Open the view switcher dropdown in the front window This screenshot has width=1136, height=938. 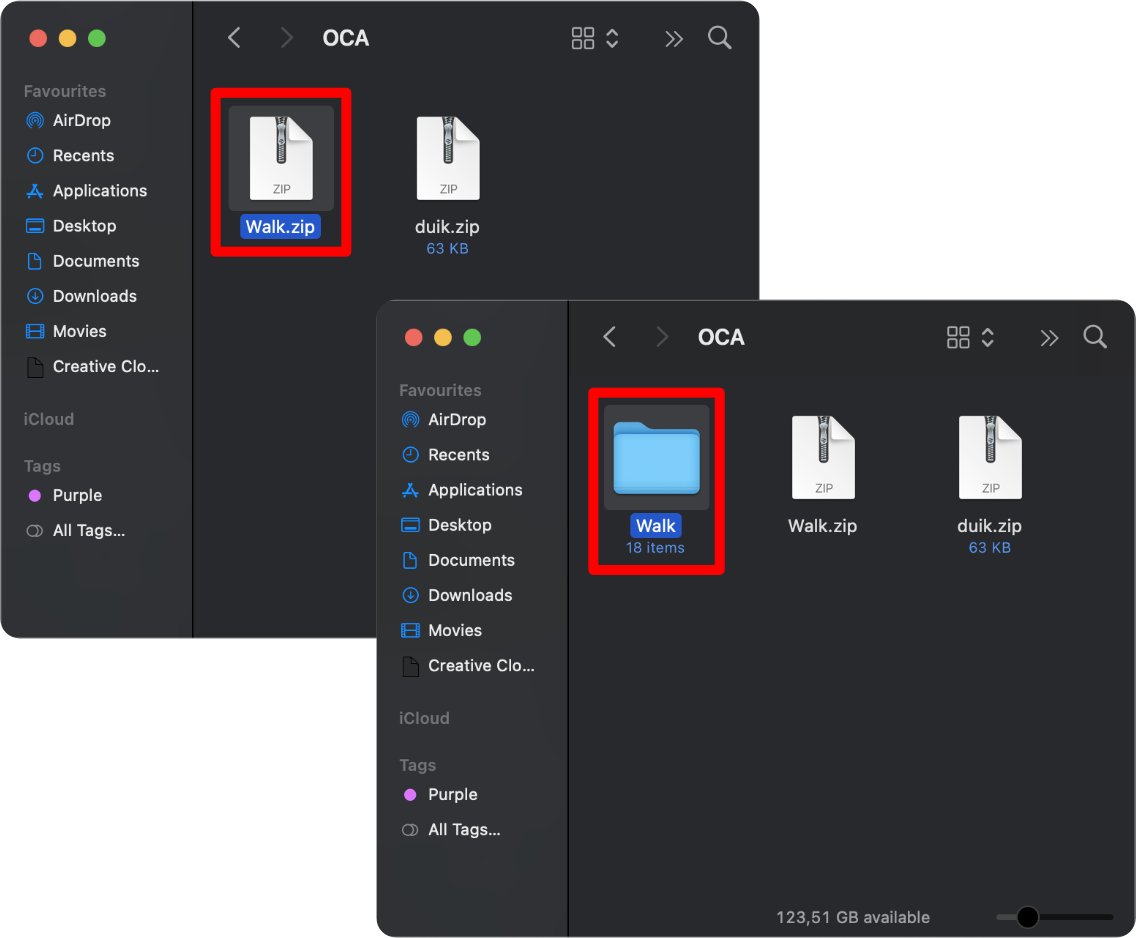[970, 337]
